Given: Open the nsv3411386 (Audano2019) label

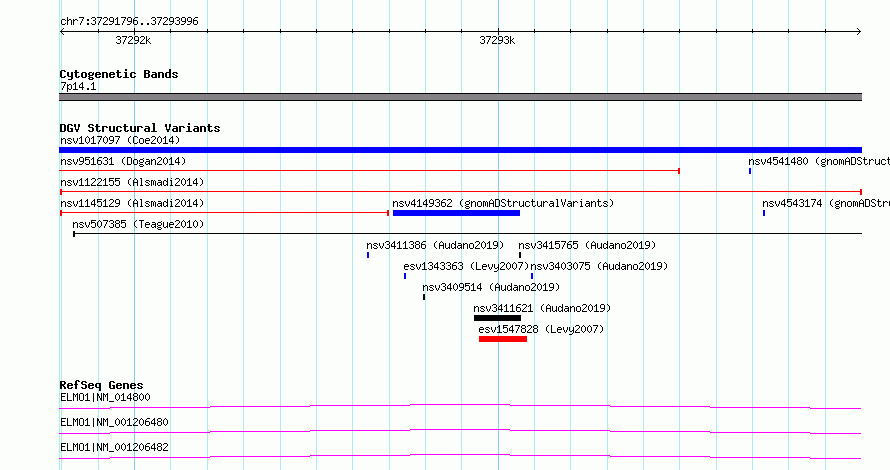Looking at the screenshot, I should pyautogui.click(x=435, y=245).
